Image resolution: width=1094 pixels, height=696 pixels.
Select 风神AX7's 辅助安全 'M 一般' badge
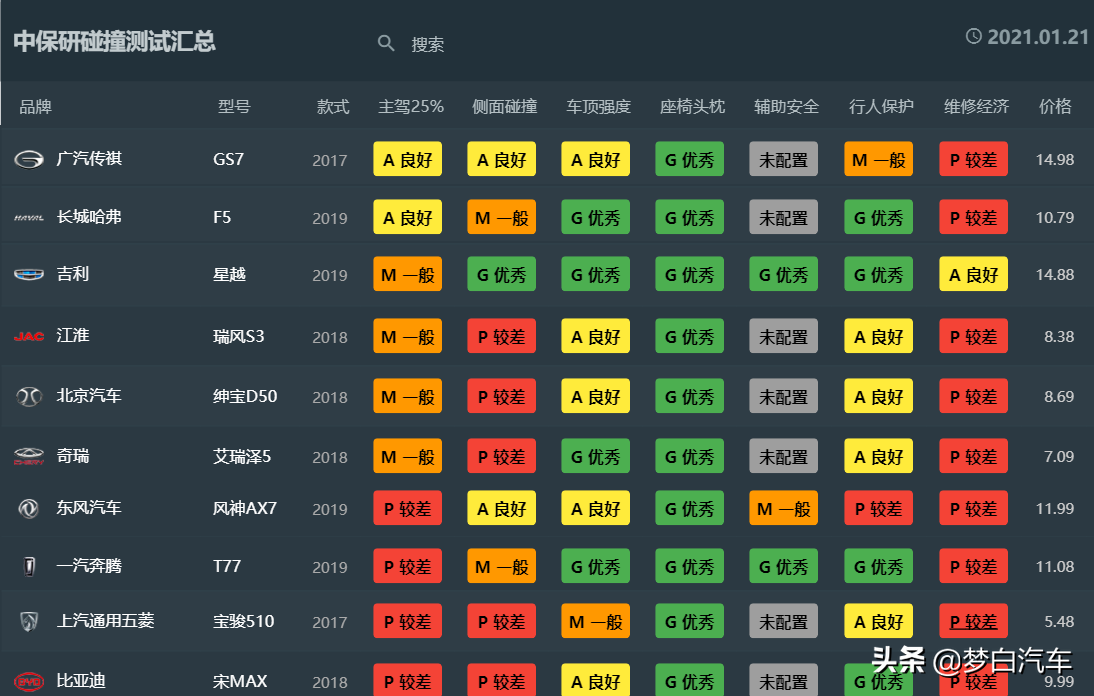[784, 509]
